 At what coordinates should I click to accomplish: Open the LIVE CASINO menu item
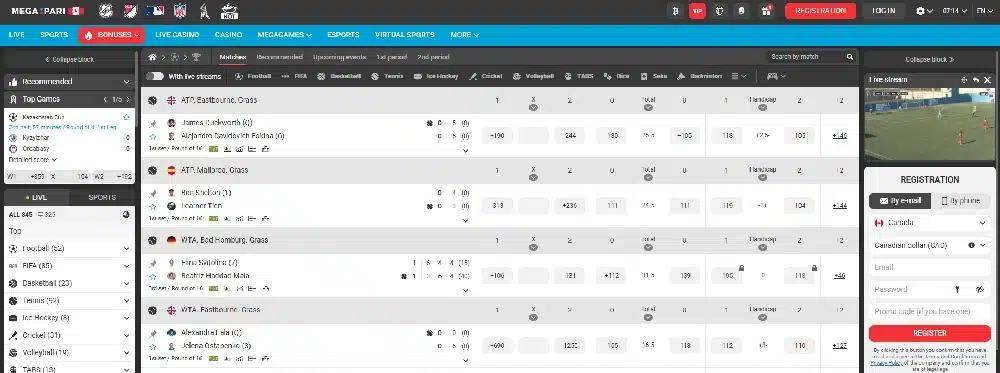coord(177,34)
